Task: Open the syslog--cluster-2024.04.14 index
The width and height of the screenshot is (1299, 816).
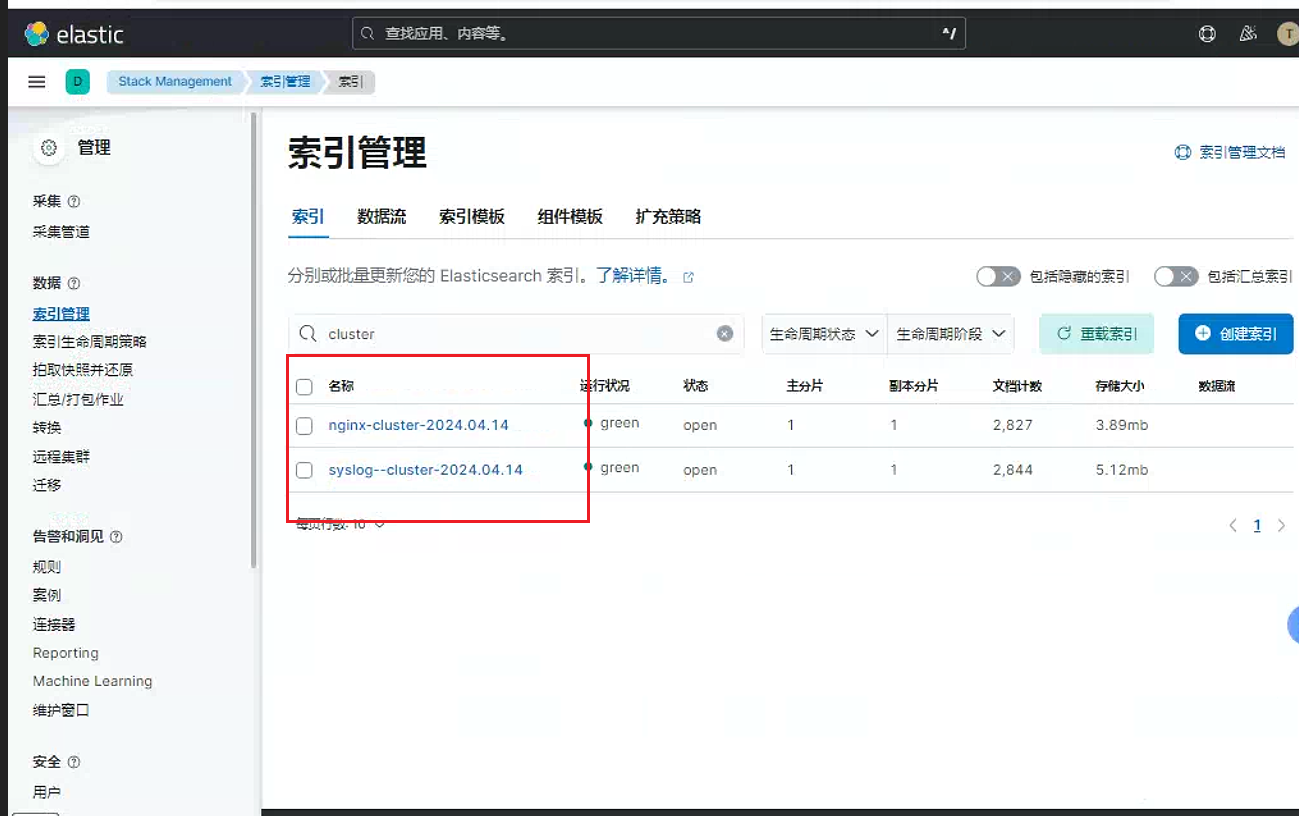Action: point(425,470)
